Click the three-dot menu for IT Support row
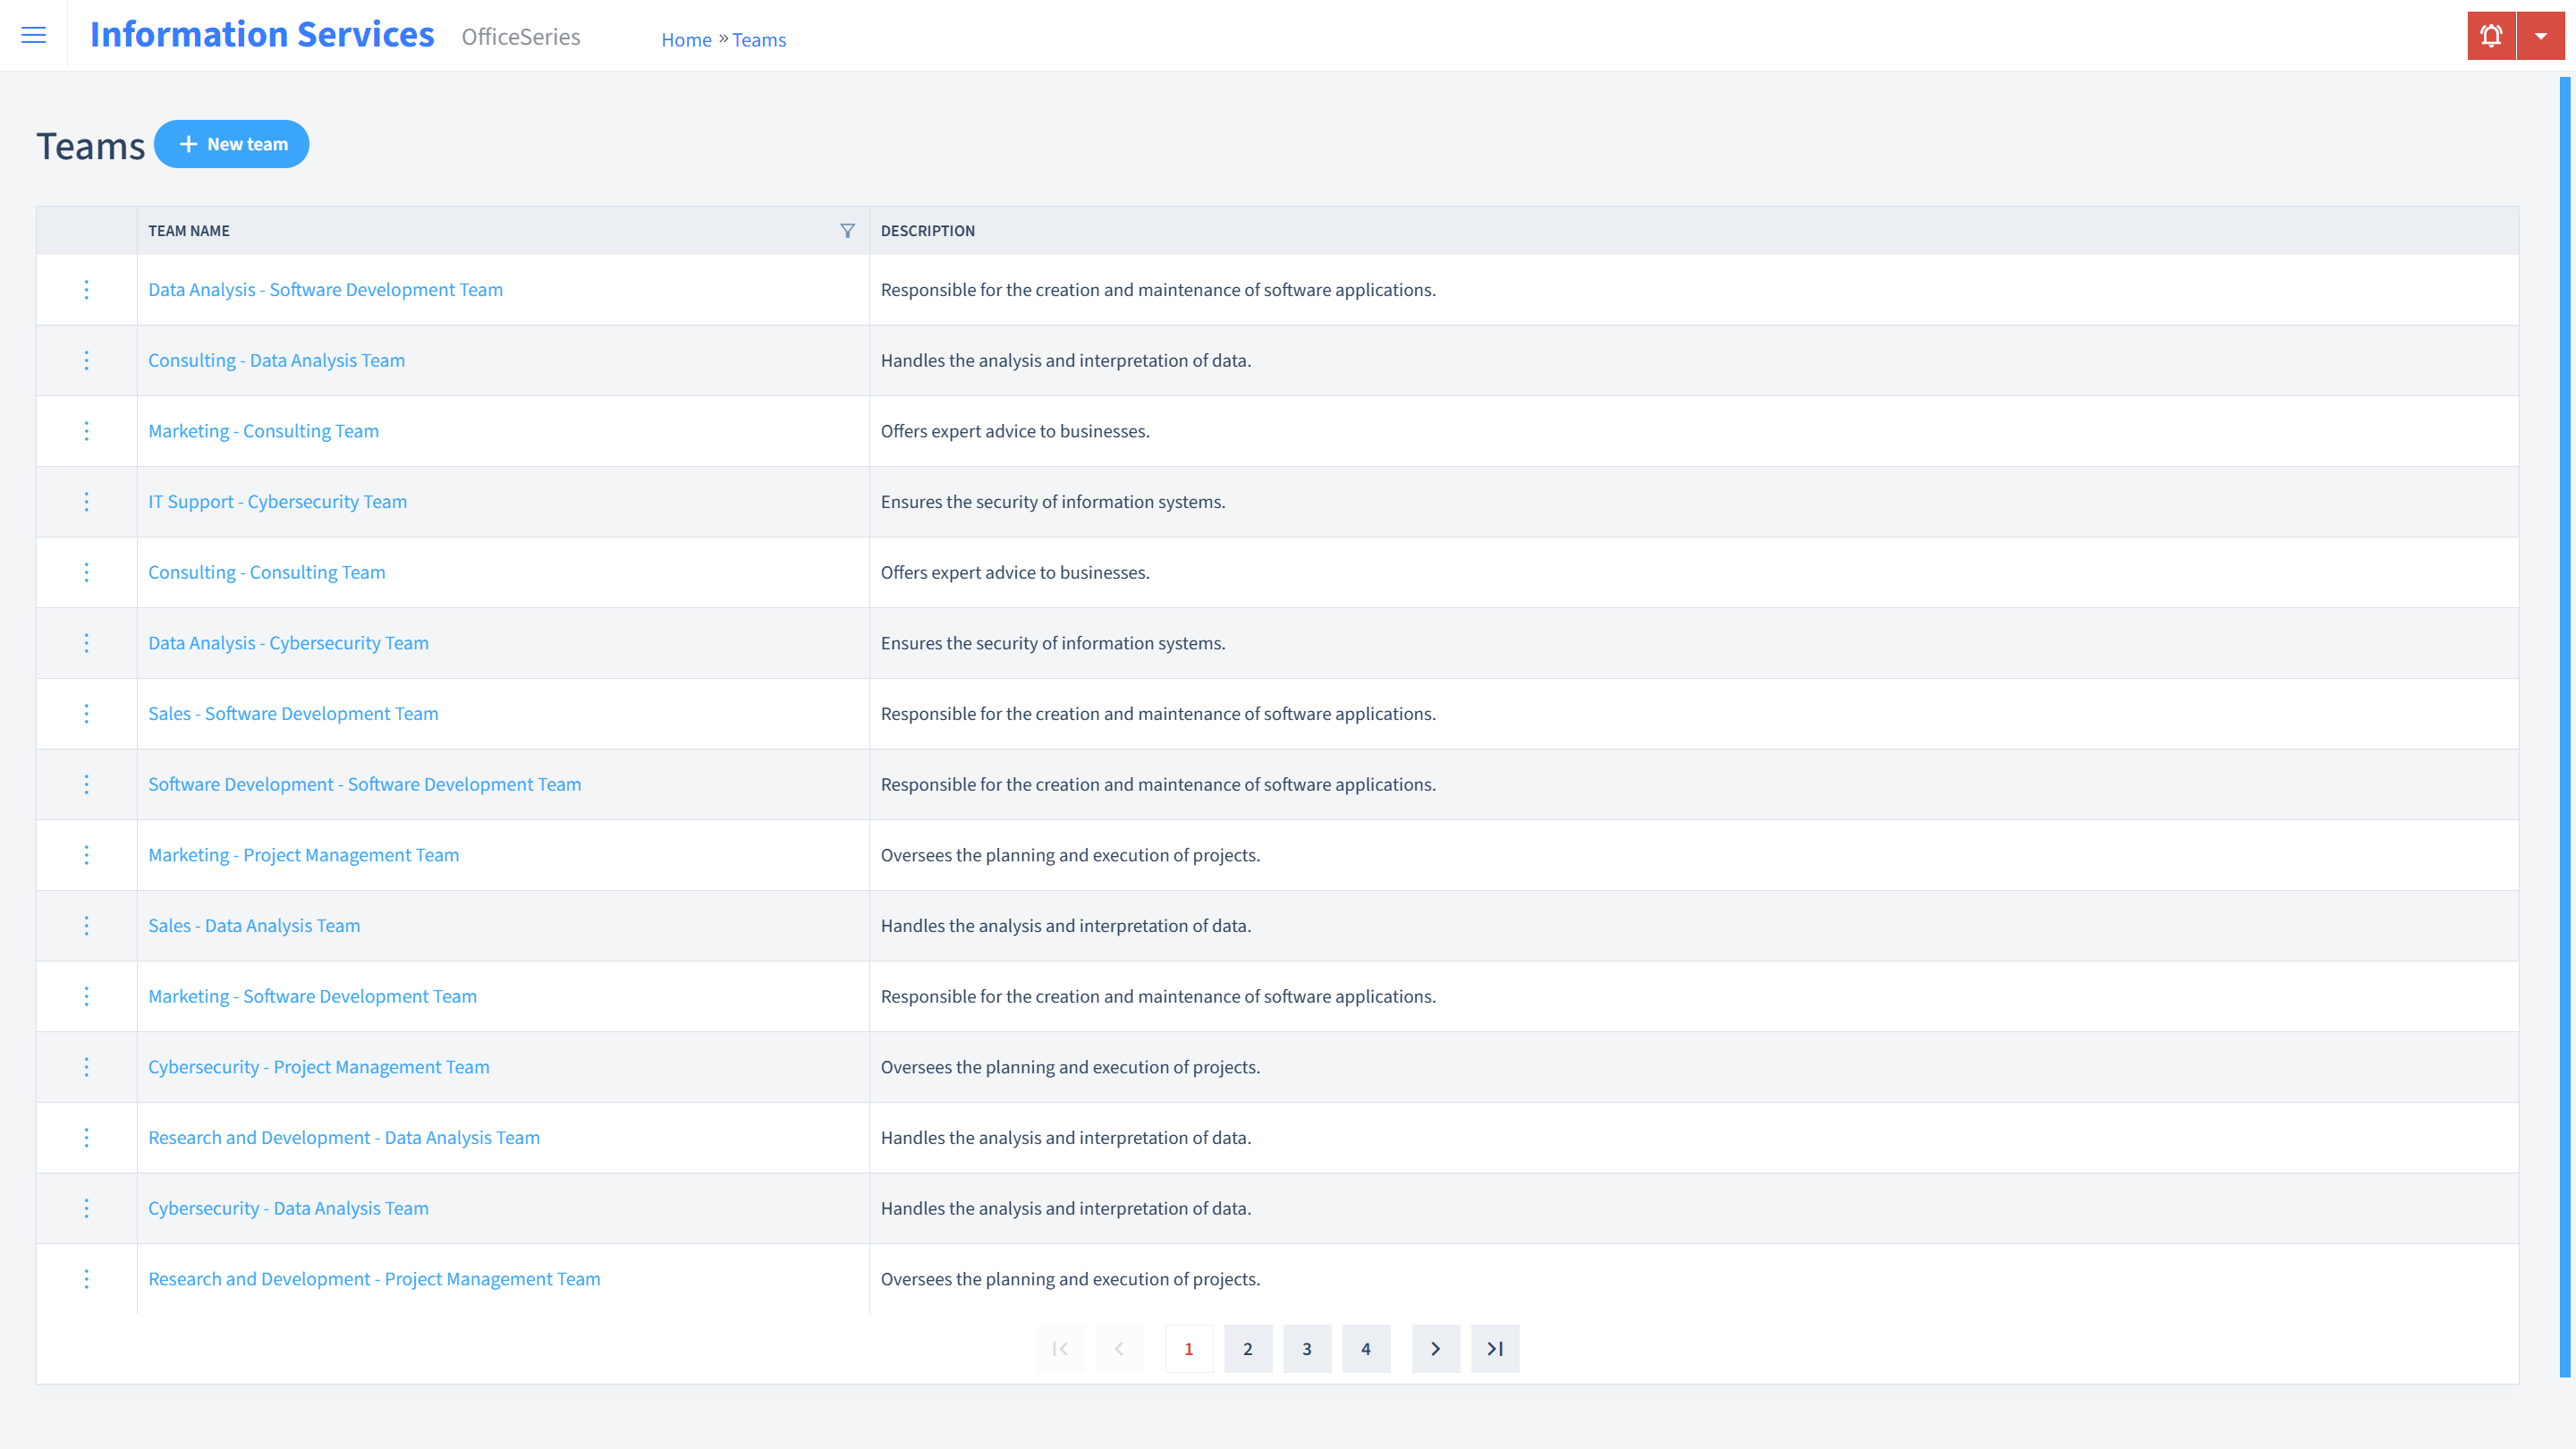The height and width of the screenshot is (1449, 2576). click(x=87, y=501)
